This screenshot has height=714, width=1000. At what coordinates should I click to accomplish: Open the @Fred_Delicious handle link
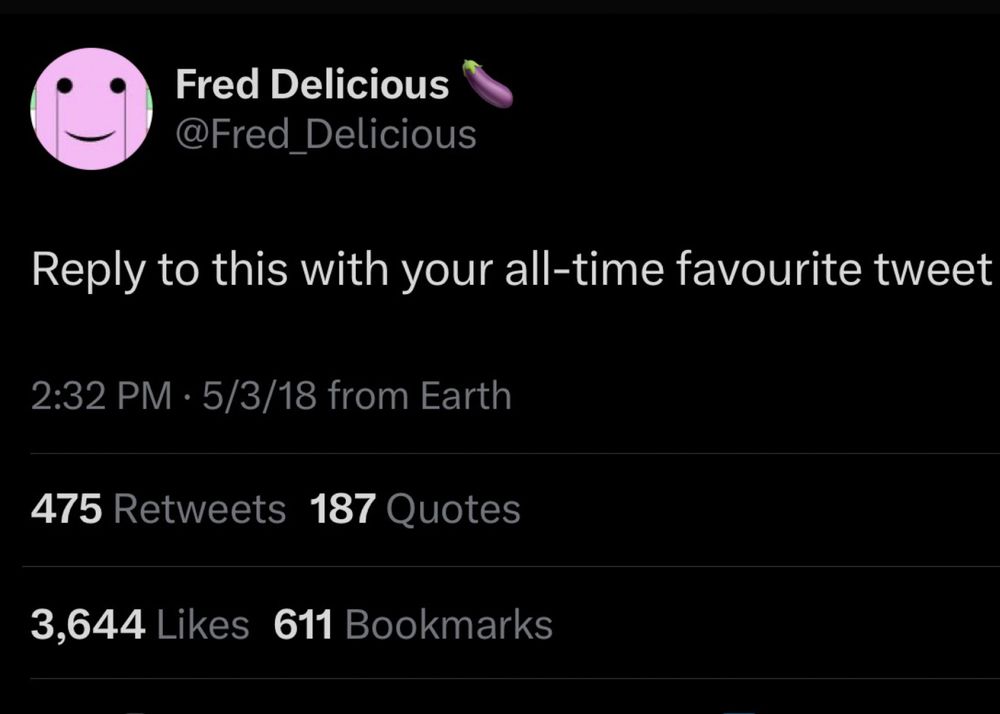click(x=325, y=134)
